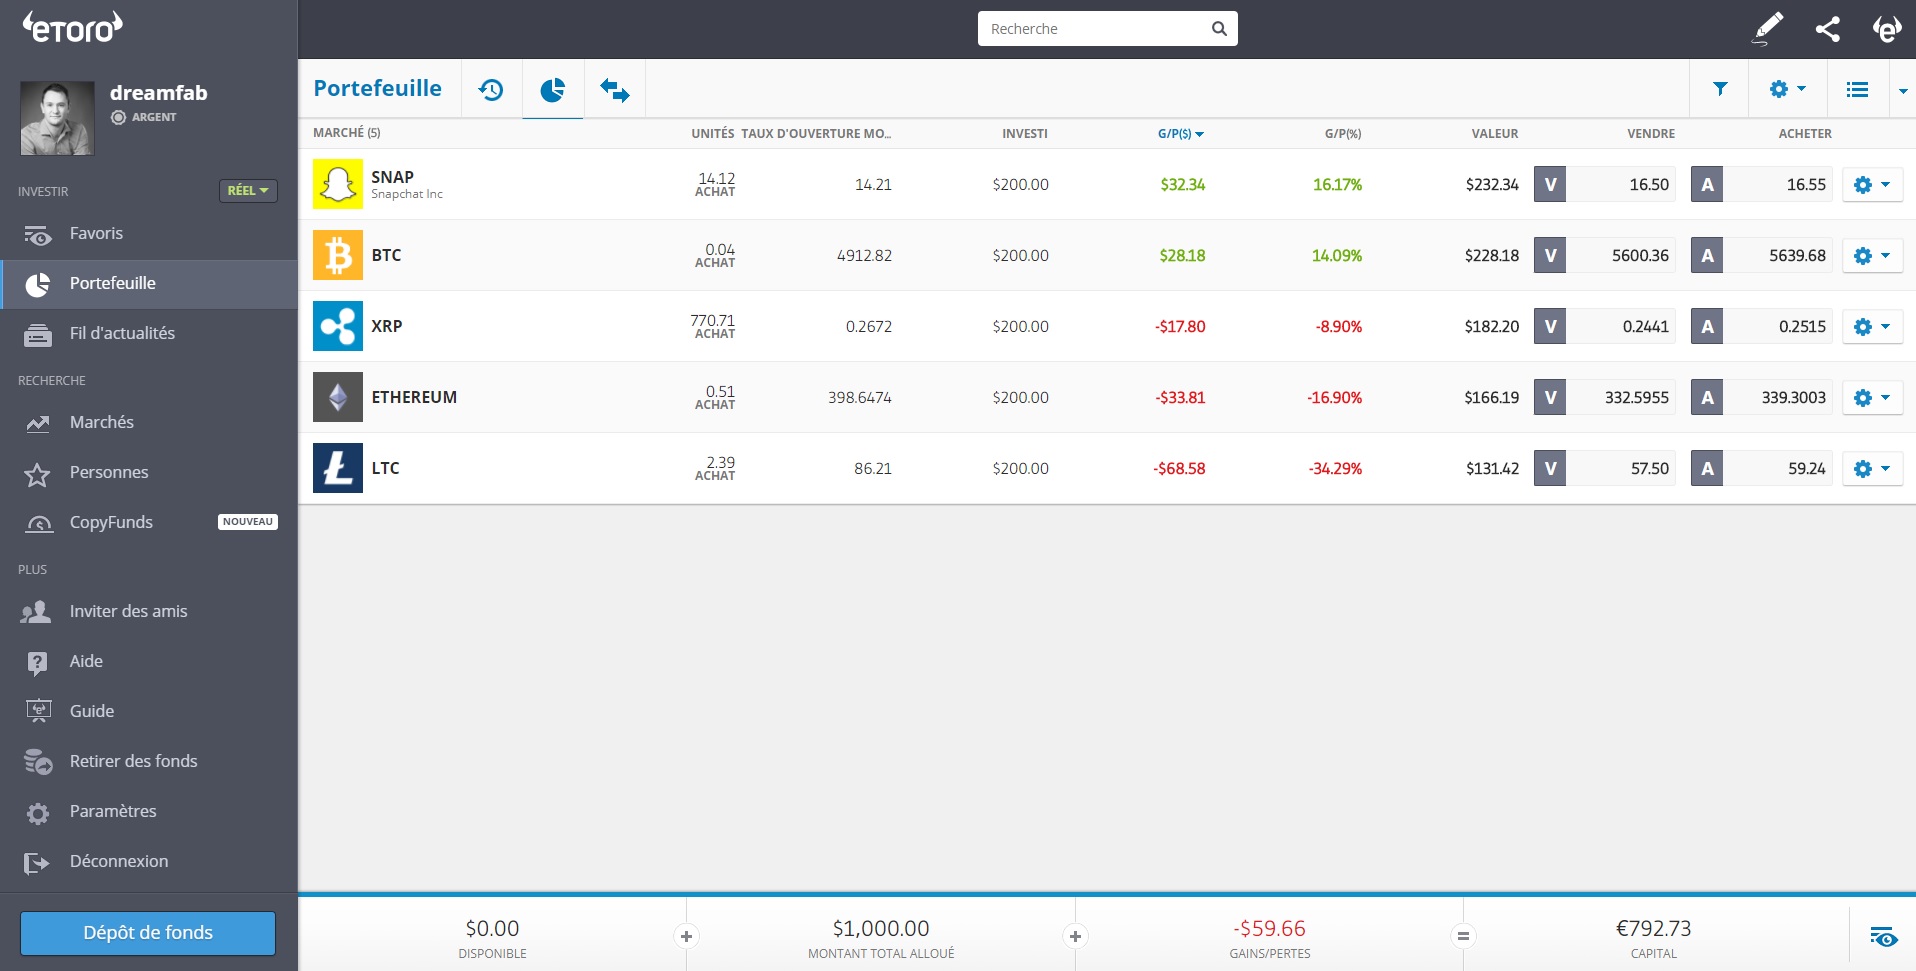Screen dimensions: 1916x971
Task: Click the Bitcoin logo icon
Action: pos(338,255)
